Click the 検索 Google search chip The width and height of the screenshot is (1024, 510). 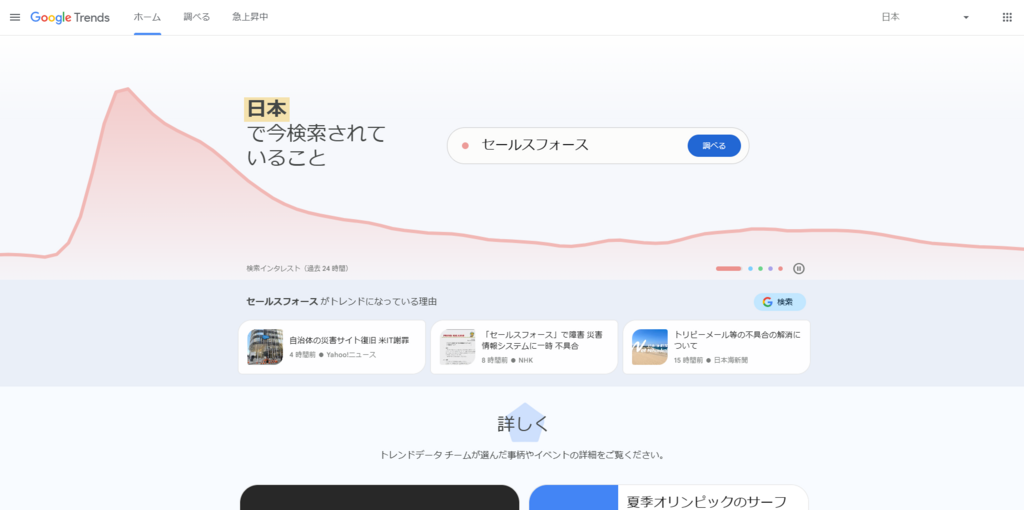click(x=779, y=302)
